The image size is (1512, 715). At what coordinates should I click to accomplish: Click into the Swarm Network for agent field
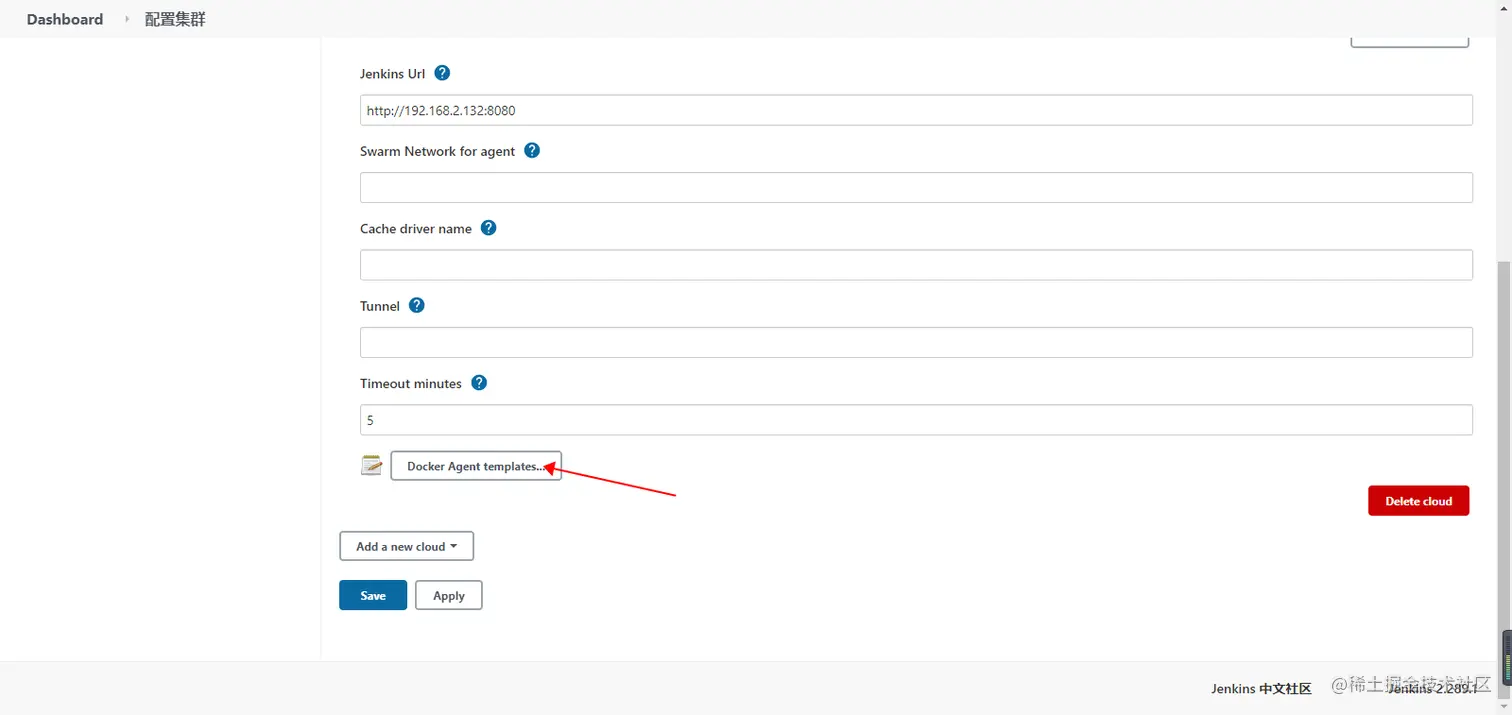point(915,187)
